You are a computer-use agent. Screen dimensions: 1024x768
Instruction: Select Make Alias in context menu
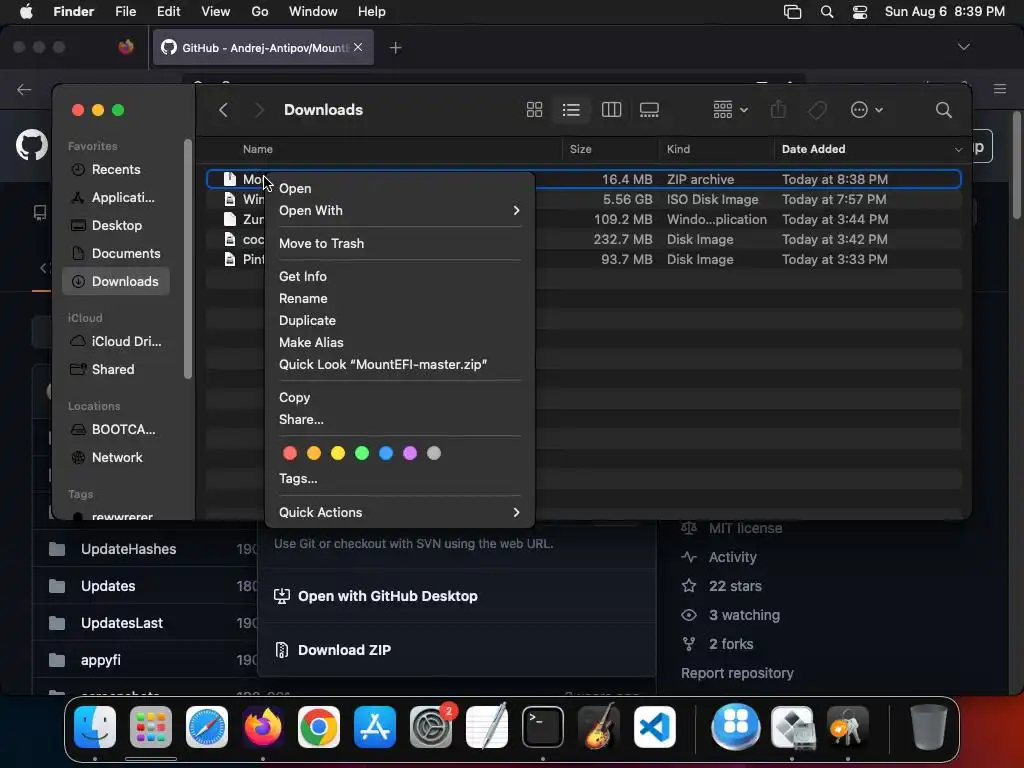[400, 342]
